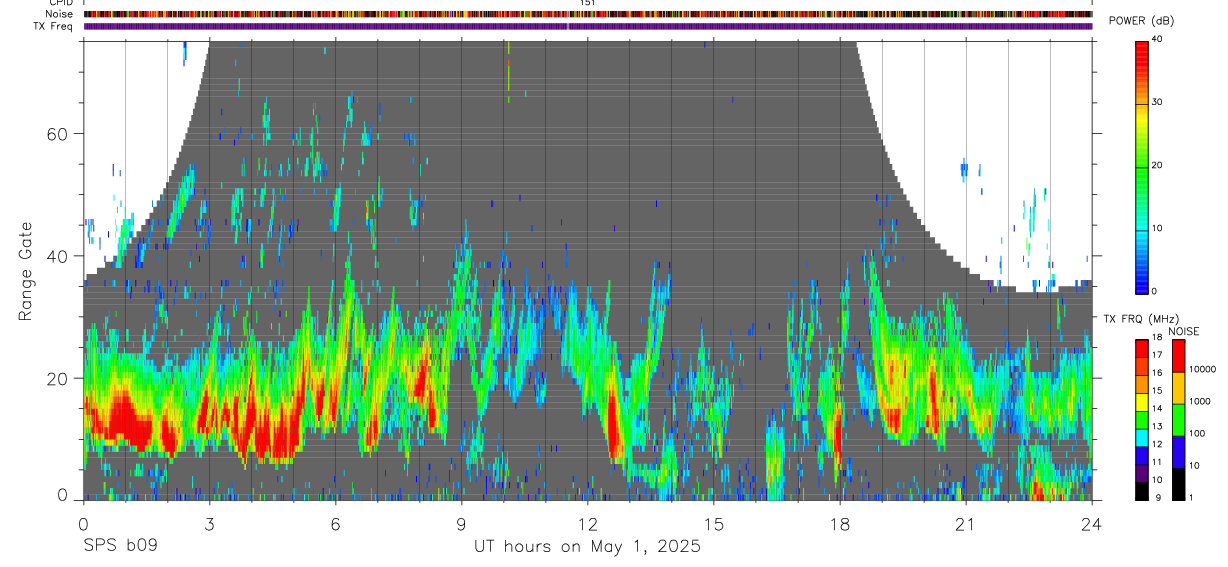Select the black 9 MHz TX FRQ swatch
Image resolution: width=1228 pixels, height=567 pixels.
(x=1142, y=491)
